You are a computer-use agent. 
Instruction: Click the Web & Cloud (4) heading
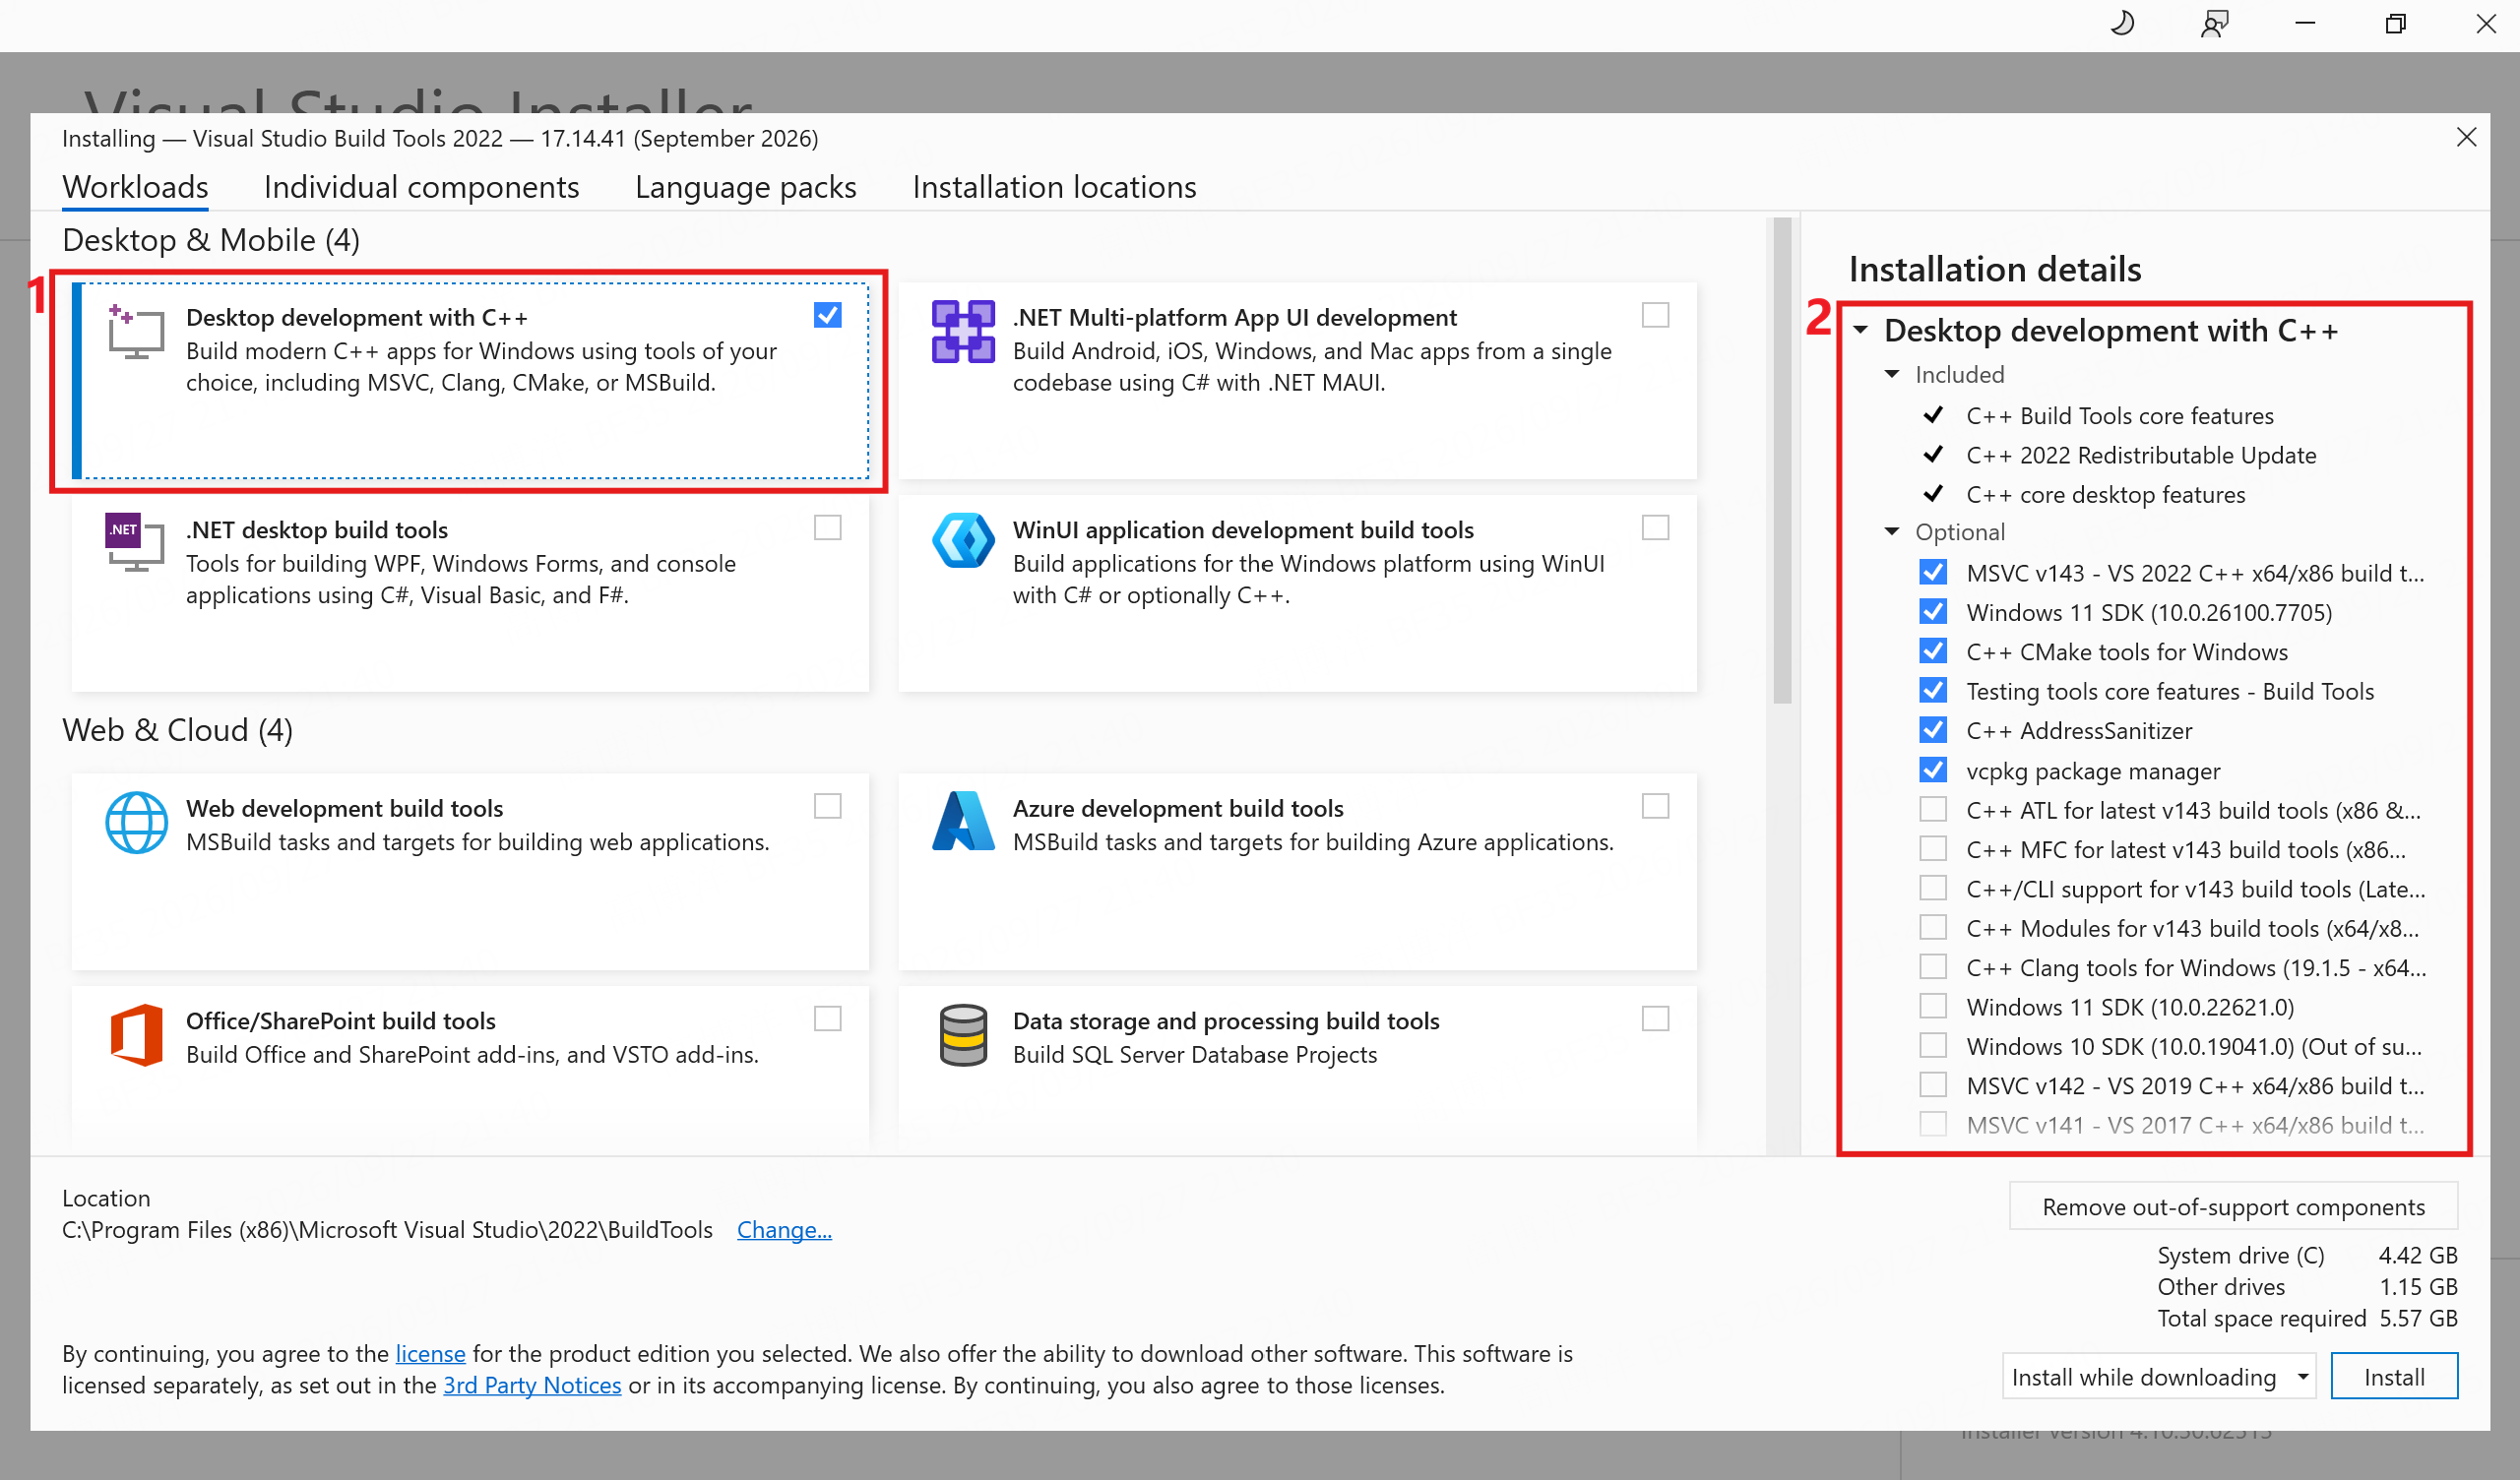point(177,730)
